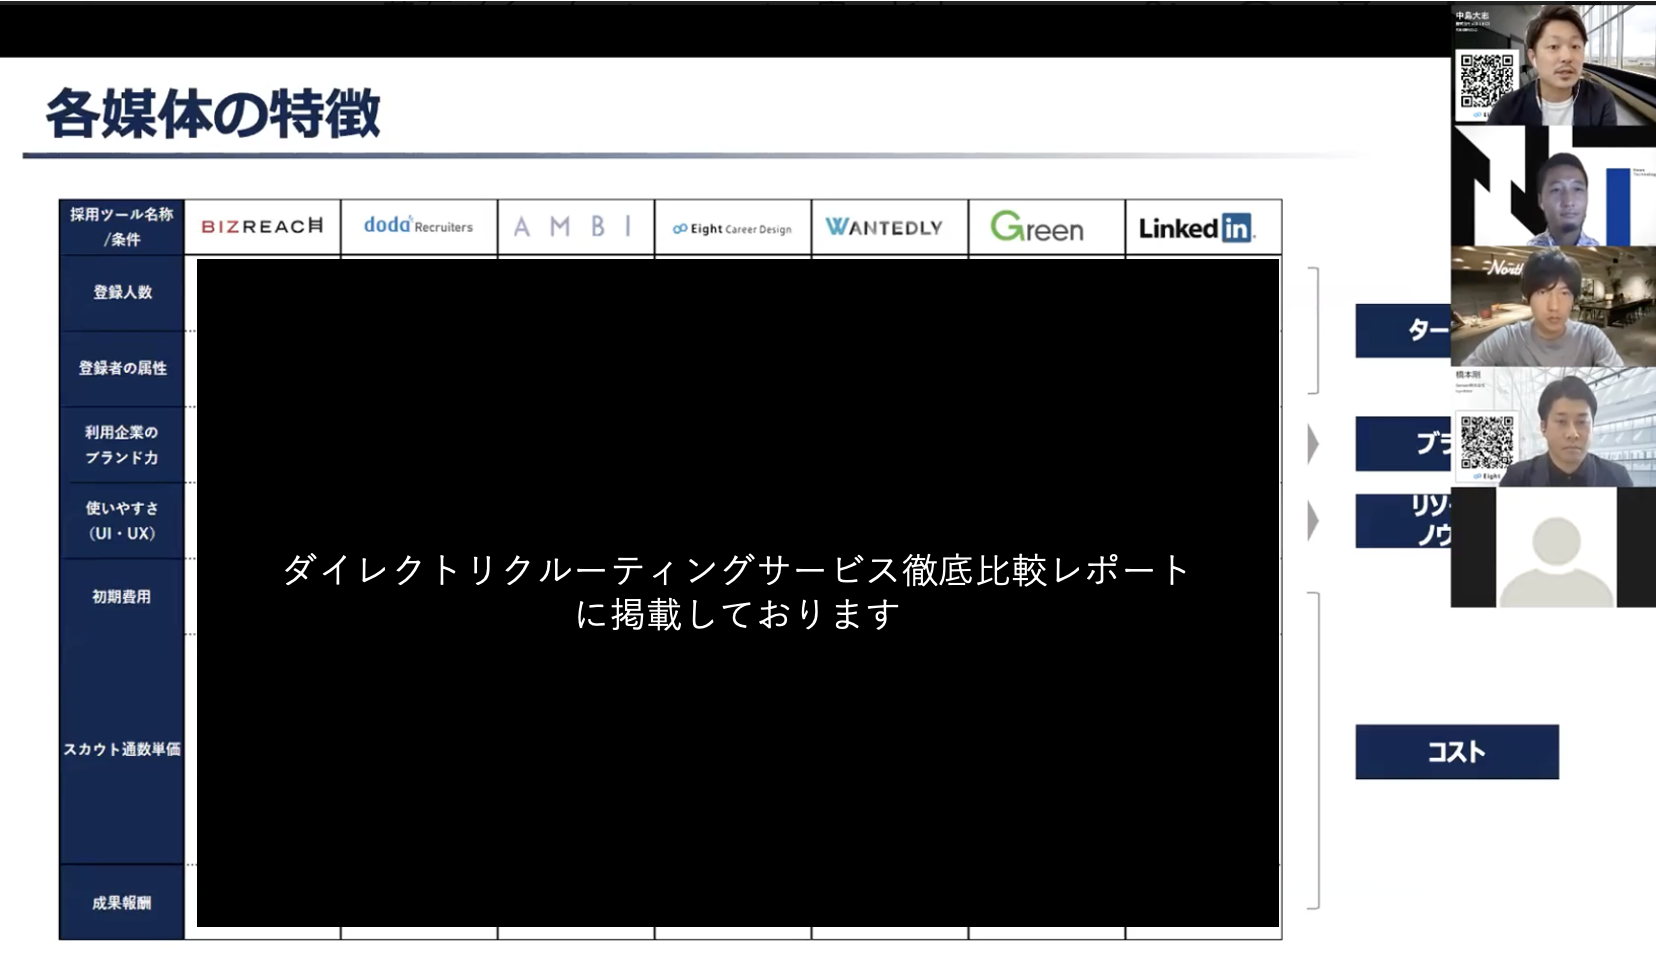Click the BIZREACH logo
Viewport: 1656px width, 976px height.
(262, 227)
